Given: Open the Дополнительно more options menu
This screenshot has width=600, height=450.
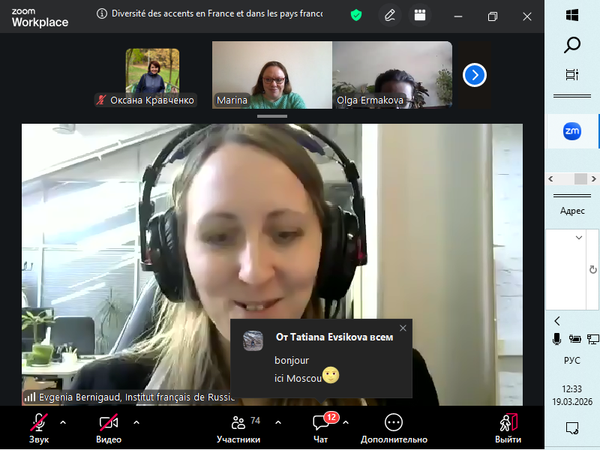Looking at the screenshot, I should tap(394, 427).
